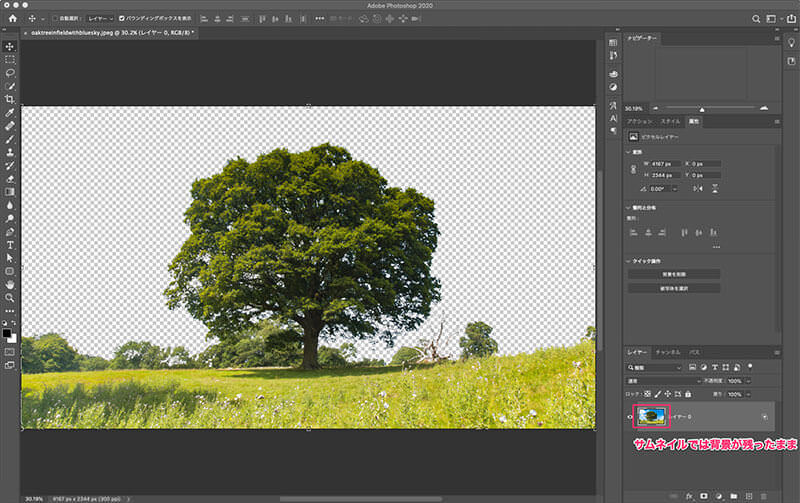Select the Path Selection arrow tool

[10, 258]
